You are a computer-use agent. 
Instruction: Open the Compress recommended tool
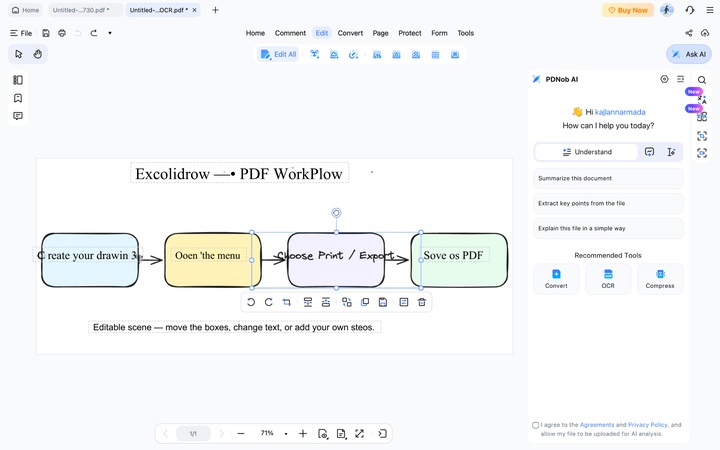tap(660, 279)
